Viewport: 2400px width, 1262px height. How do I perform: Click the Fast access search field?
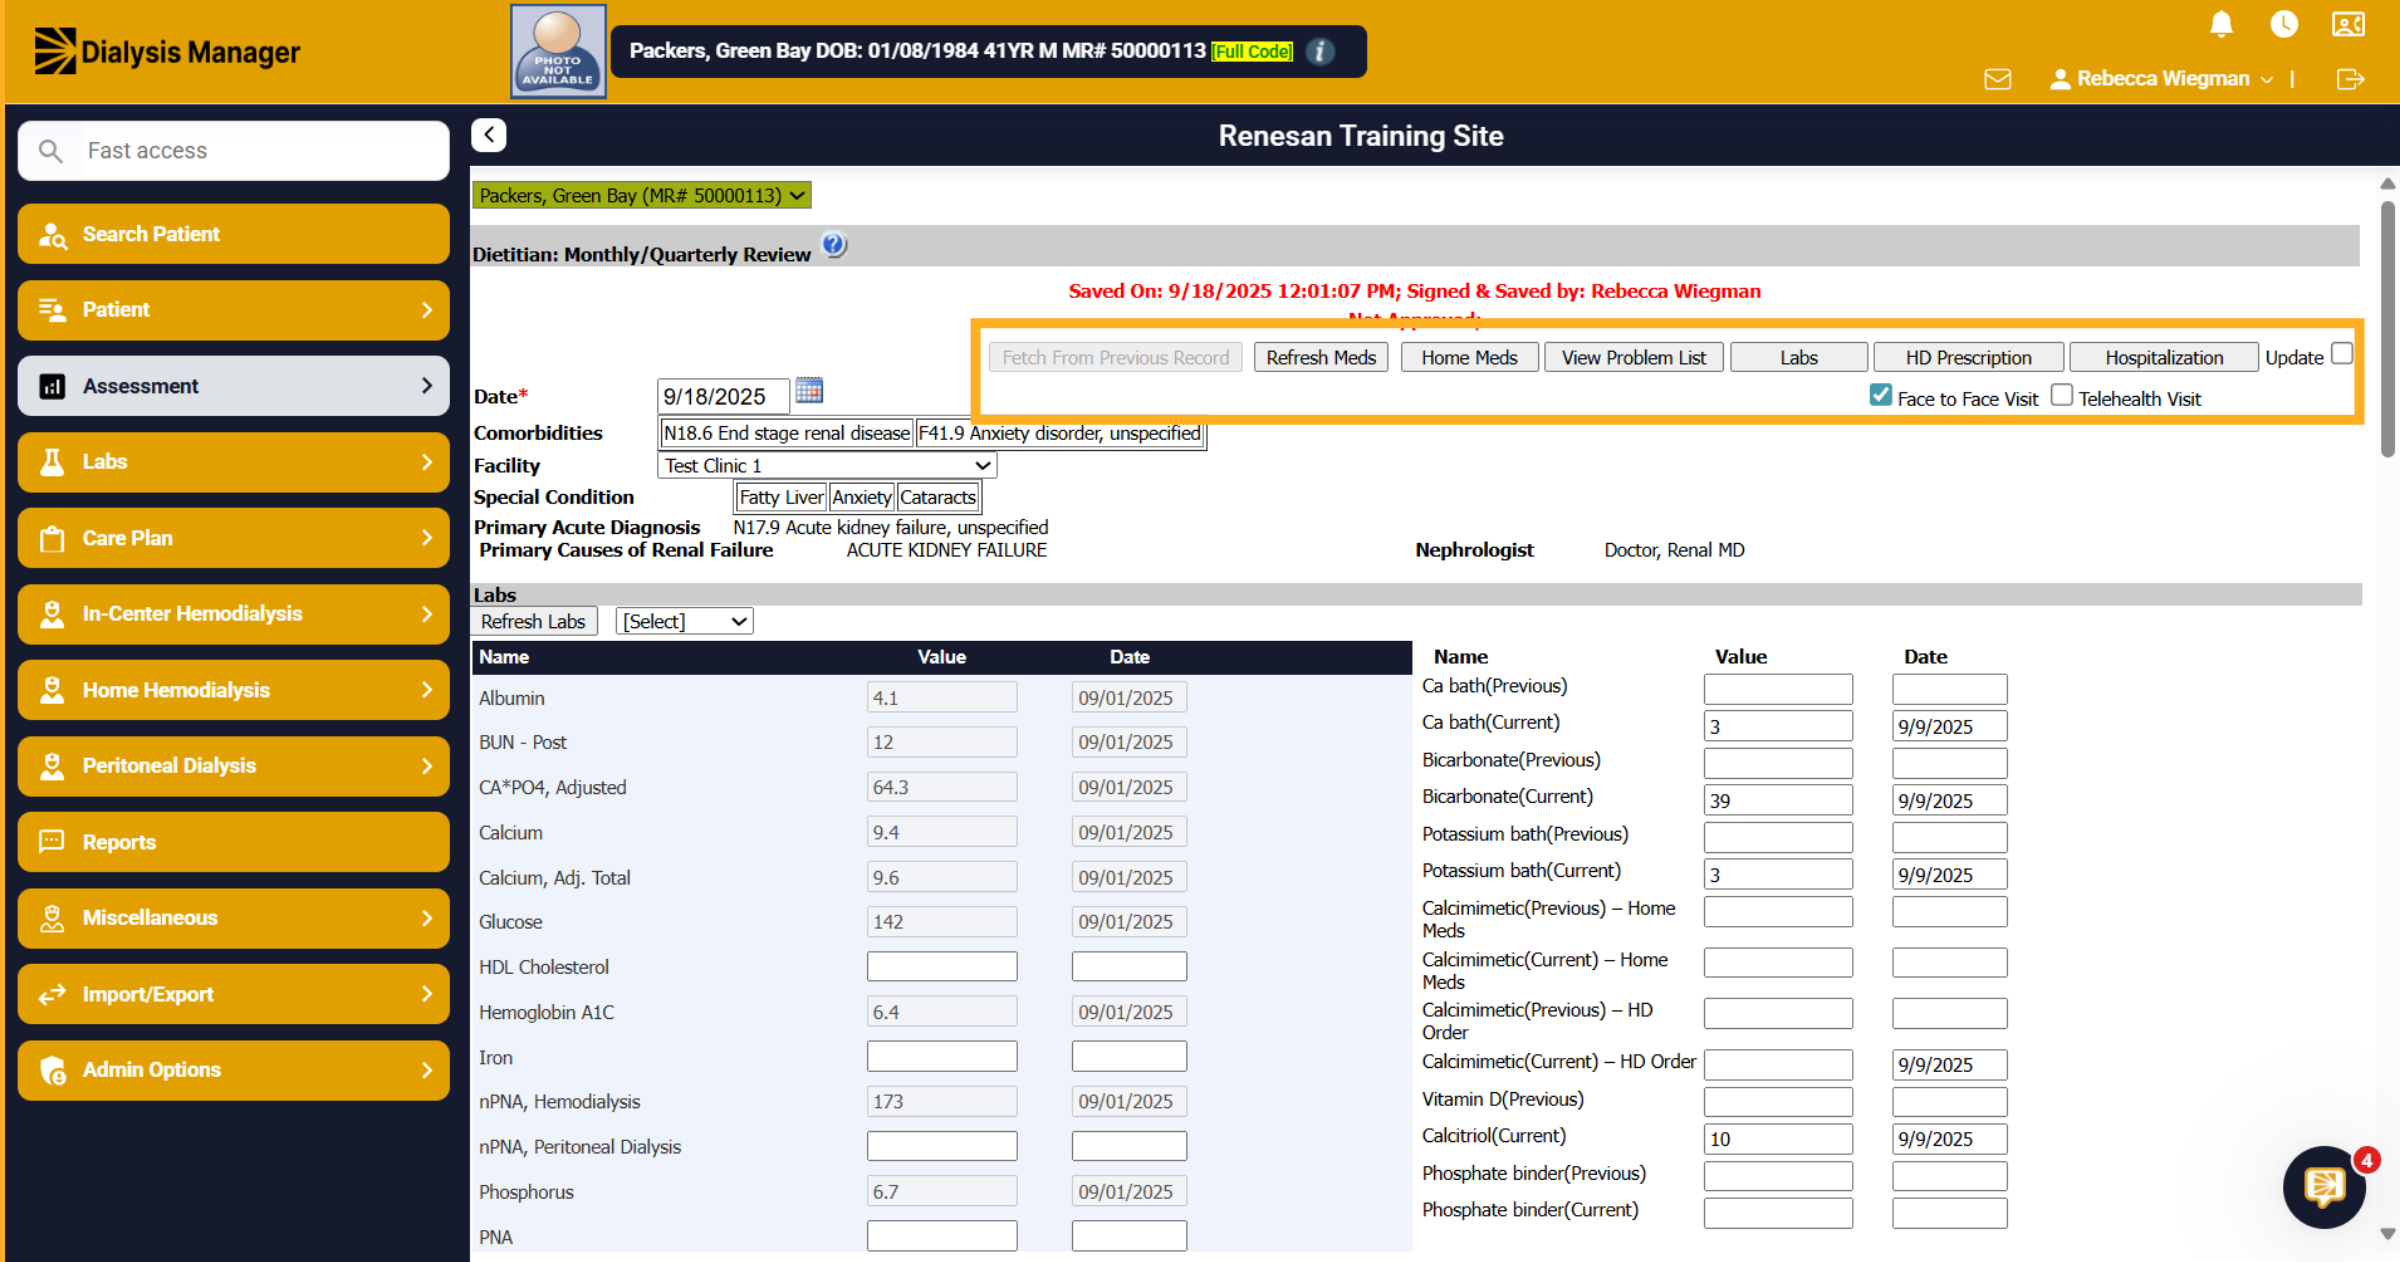pyautogui.click(x=233, y=151)
